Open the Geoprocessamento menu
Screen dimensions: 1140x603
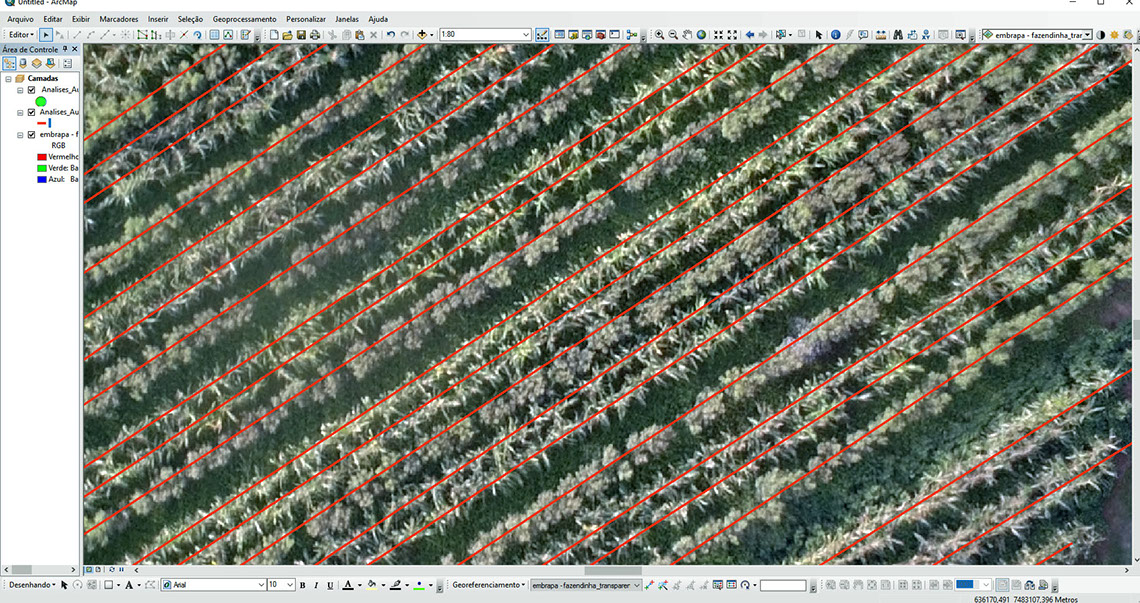[x=244, y=19]
